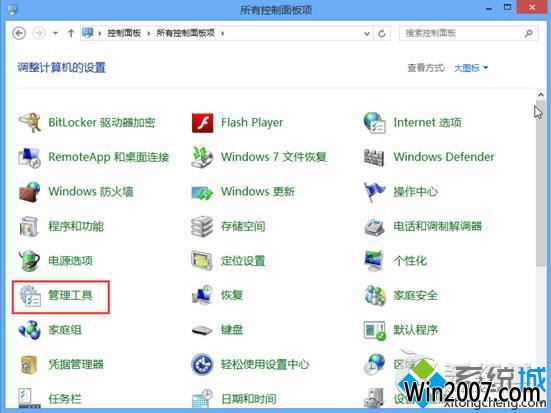
Task: Select the 控制面板 breadcrumb
Action: pos(124,33)
